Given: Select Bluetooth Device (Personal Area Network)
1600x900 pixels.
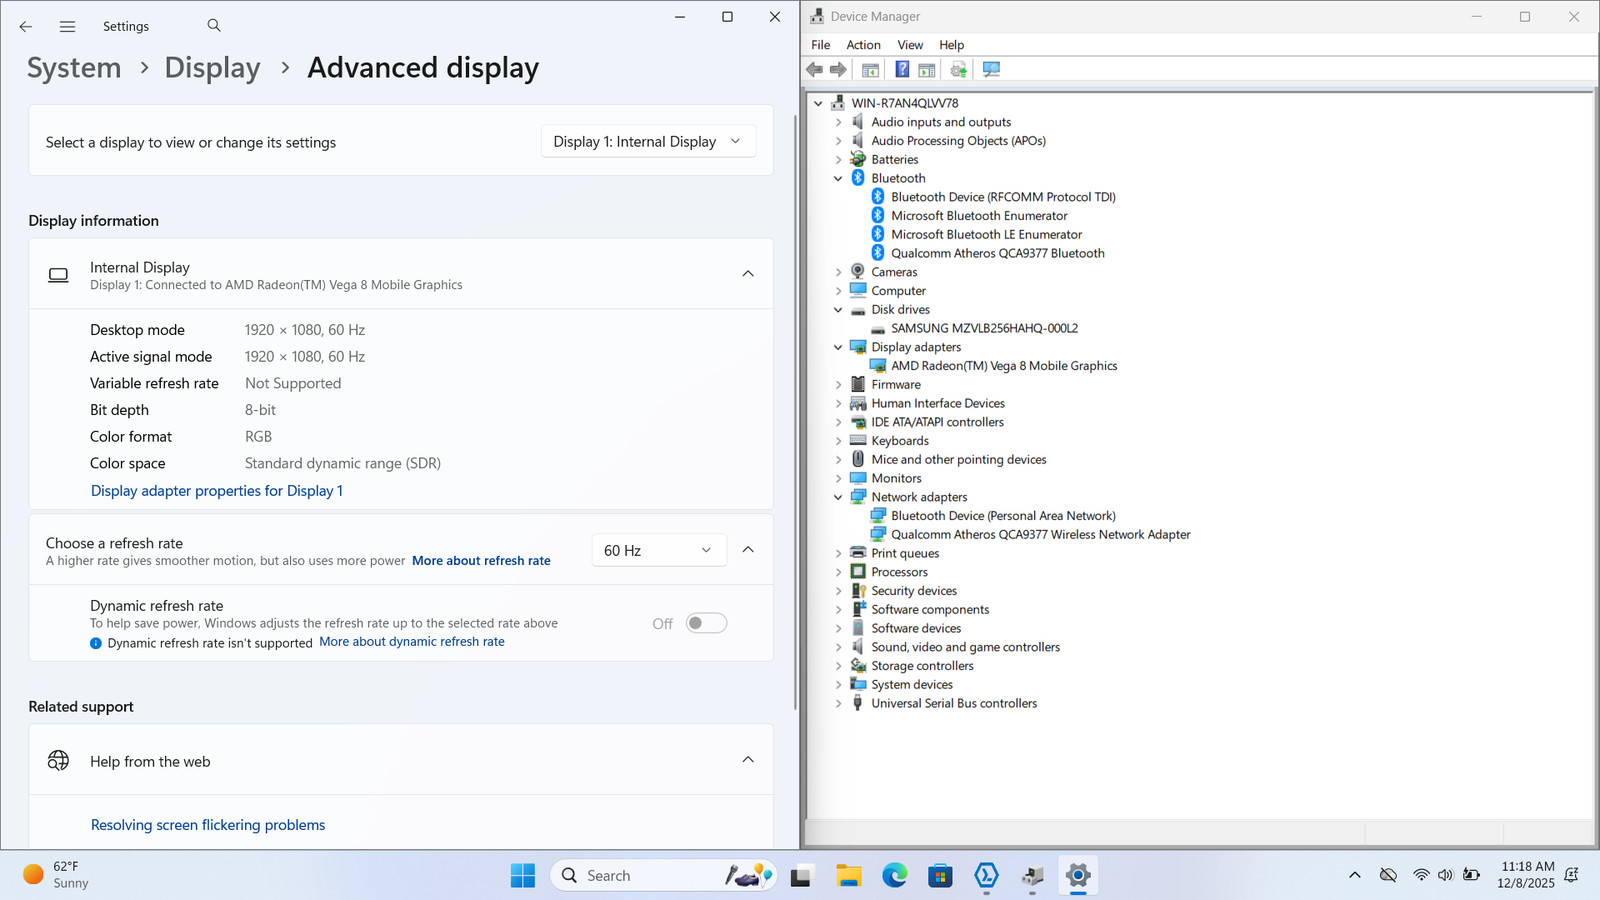Looking at the screenshot, I should (1003, 516).
